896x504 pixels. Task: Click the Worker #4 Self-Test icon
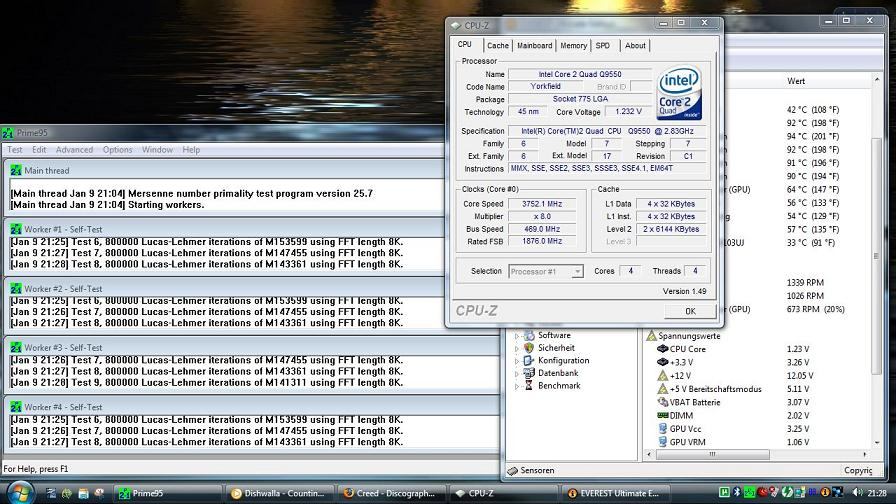[x=16, y=407]
